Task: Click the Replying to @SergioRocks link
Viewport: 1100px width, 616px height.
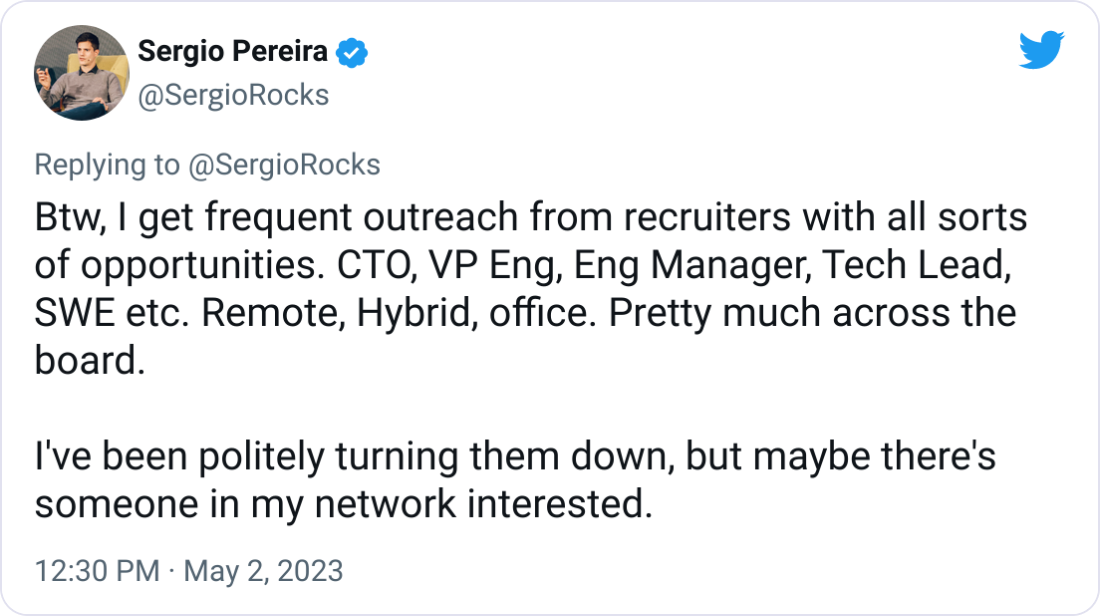Action: (207, 164)
